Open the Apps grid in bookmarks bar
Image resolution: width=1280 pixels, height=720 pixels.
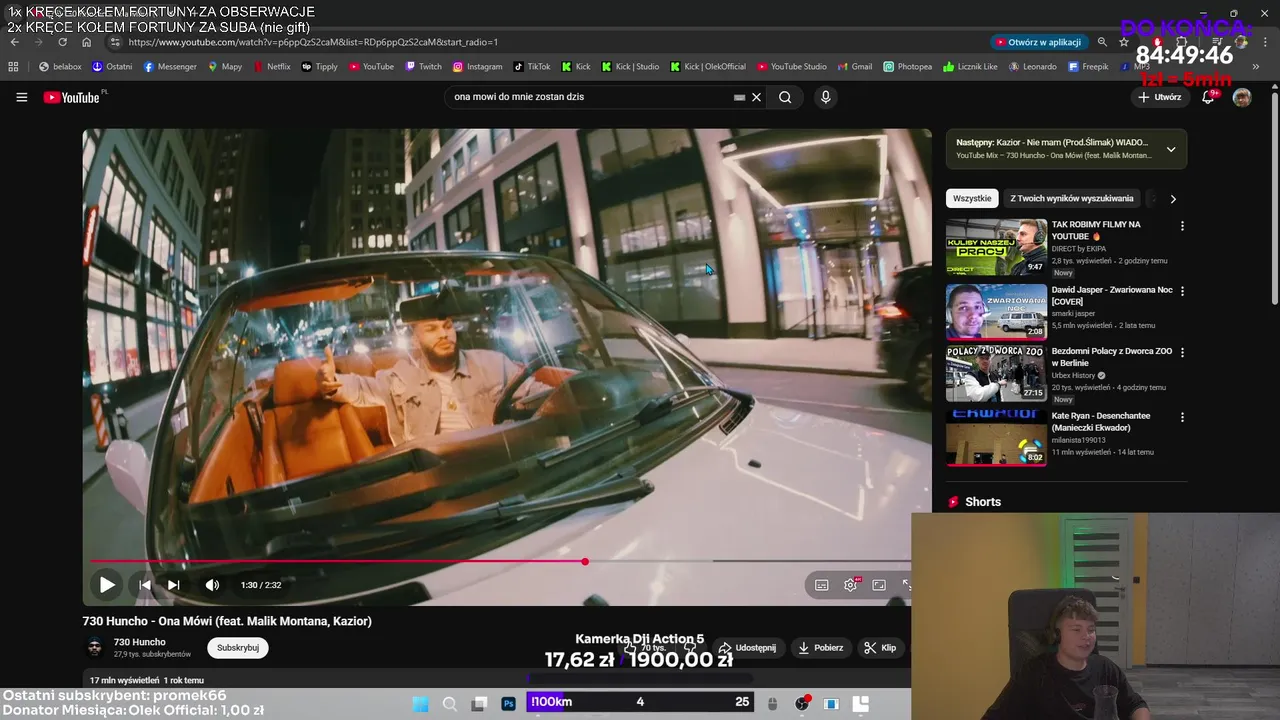click(13, 67)
